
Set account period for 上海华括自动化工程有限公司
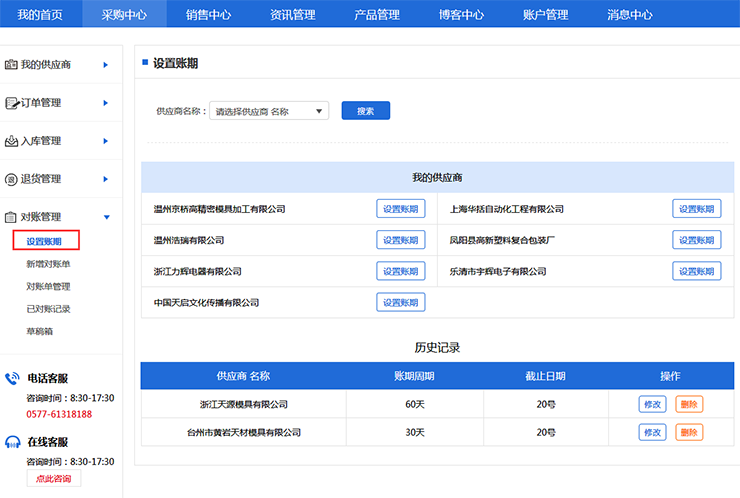(697, 209)
